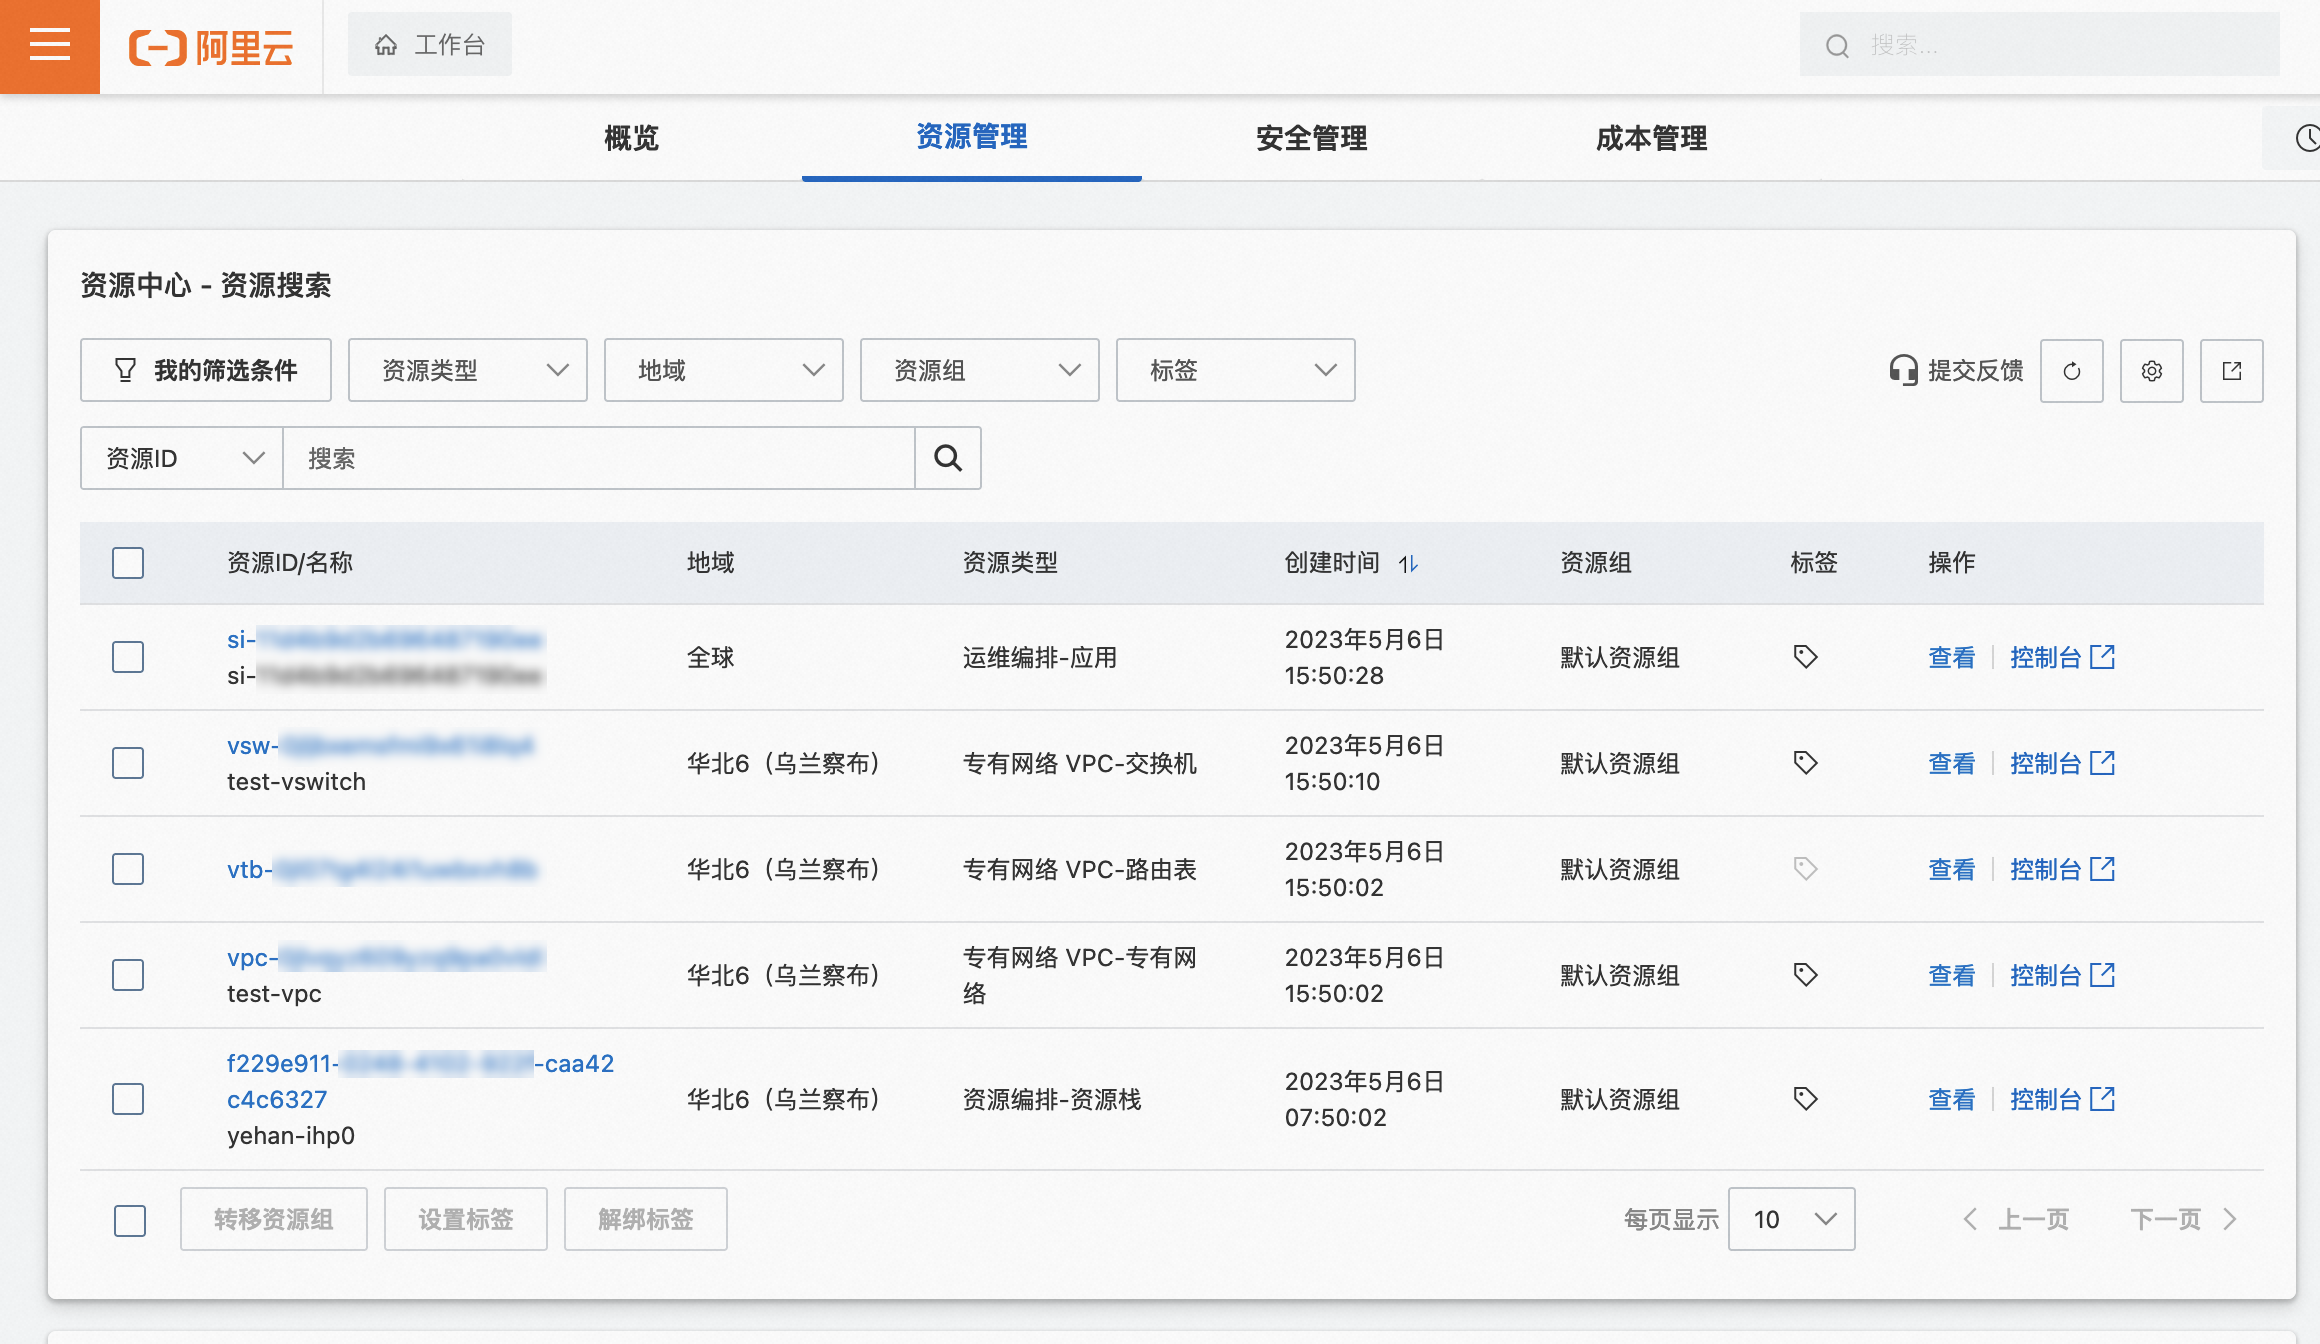Viewport: 2320px width, 1344px height.
Task: Click the search icon in the top search bar
Action: click(1837, 46)
